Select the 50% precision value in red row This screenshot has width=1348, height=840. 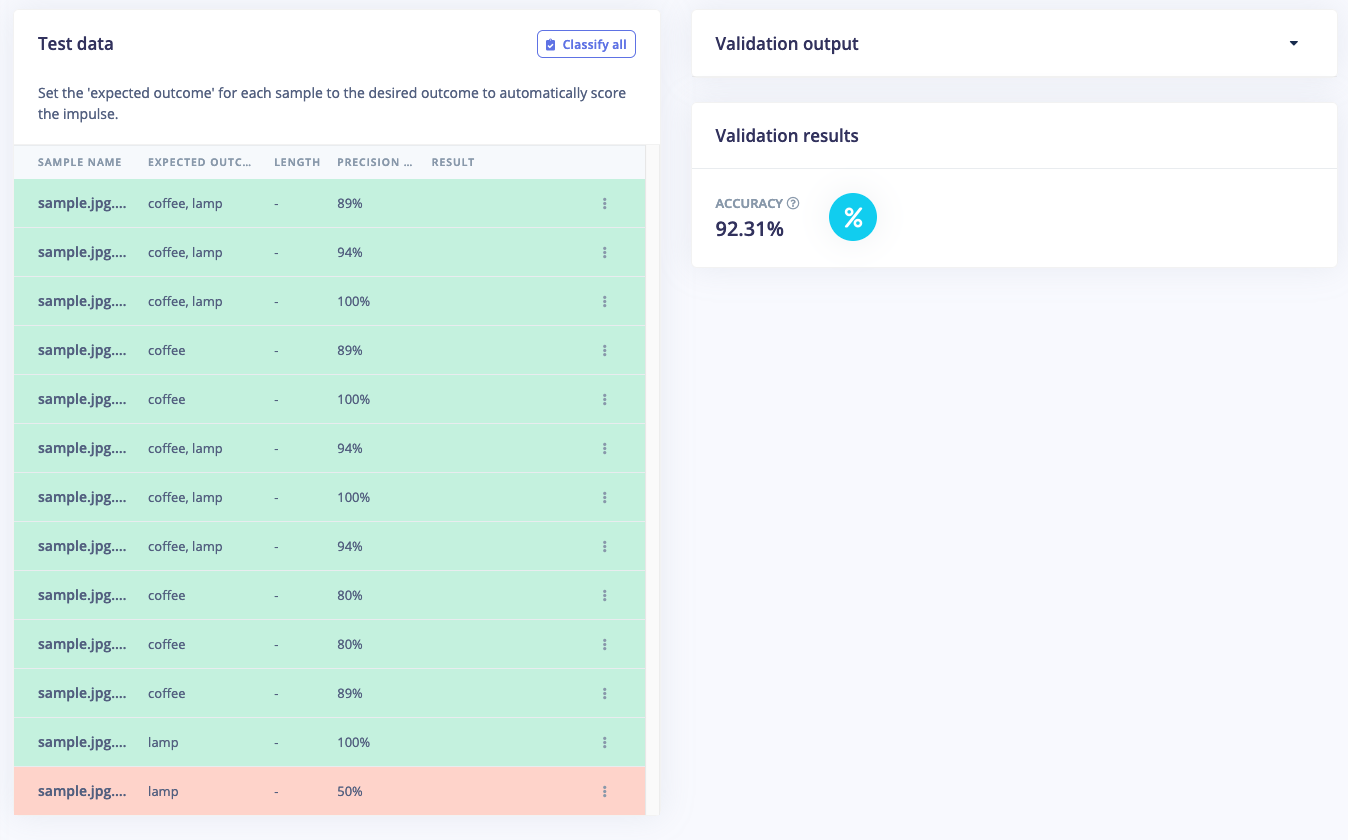click(350, 792)
